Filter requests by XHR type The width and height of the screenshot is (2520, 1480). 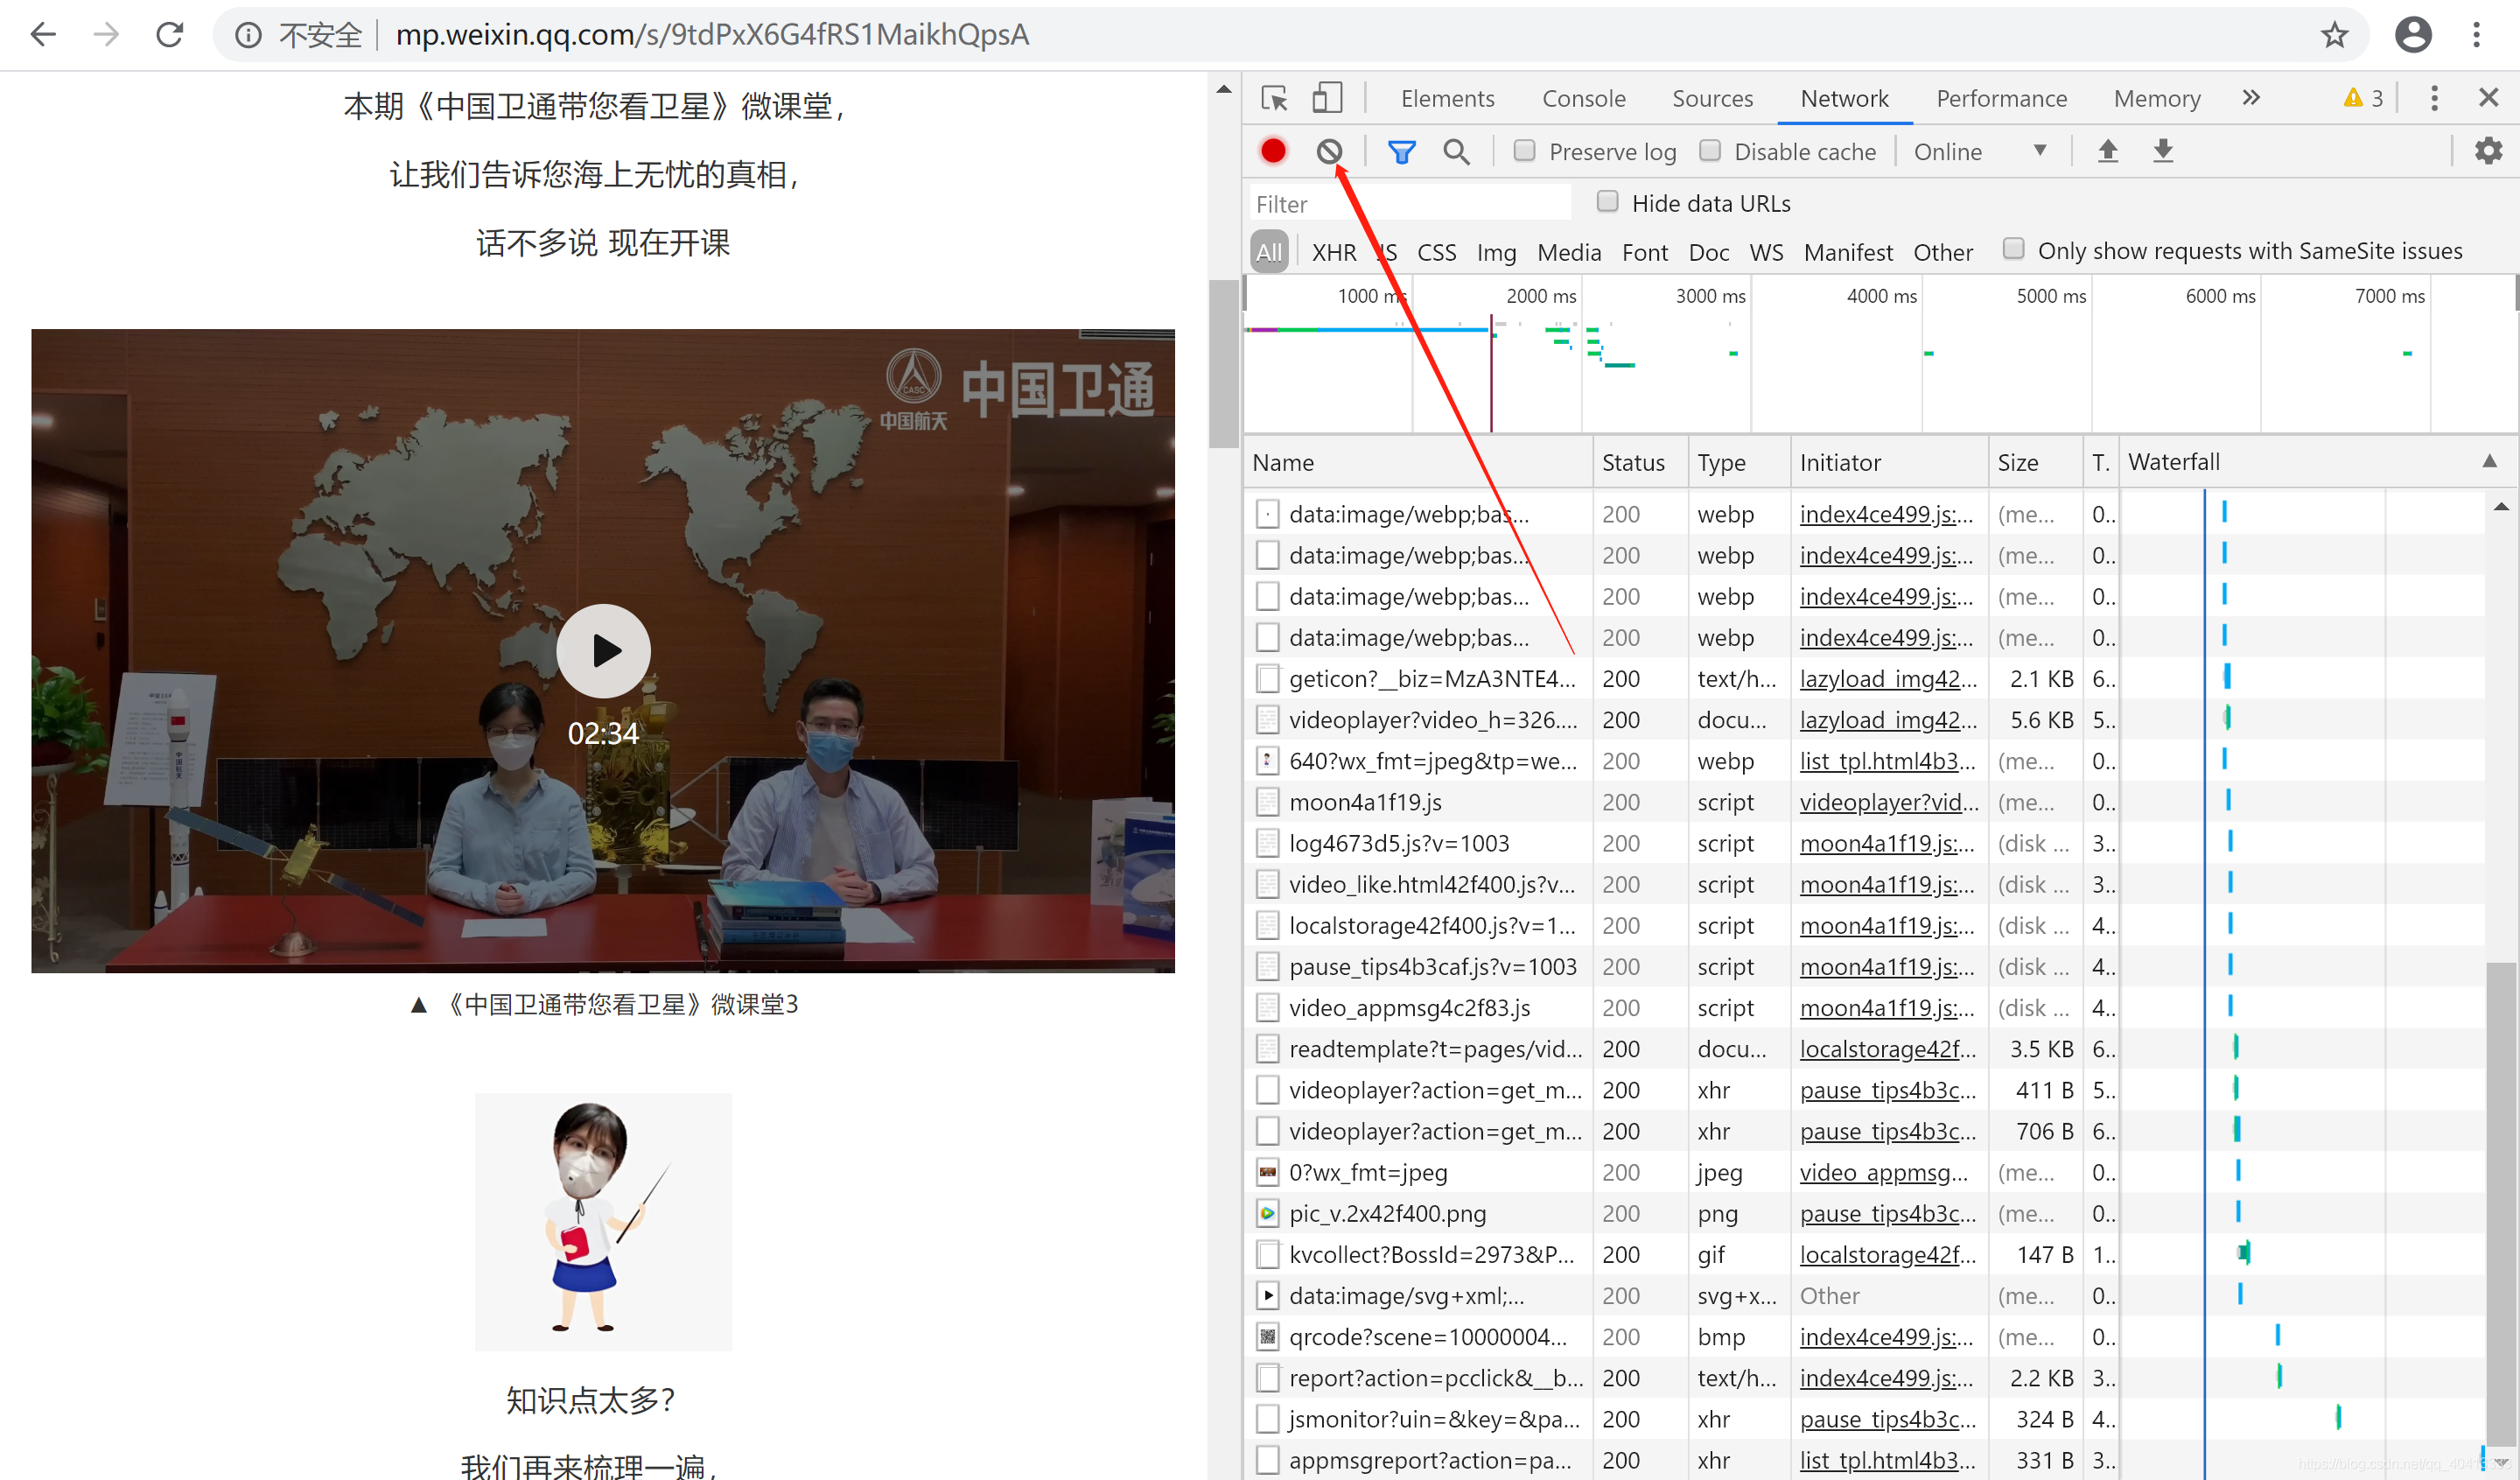coord(1334,252)
